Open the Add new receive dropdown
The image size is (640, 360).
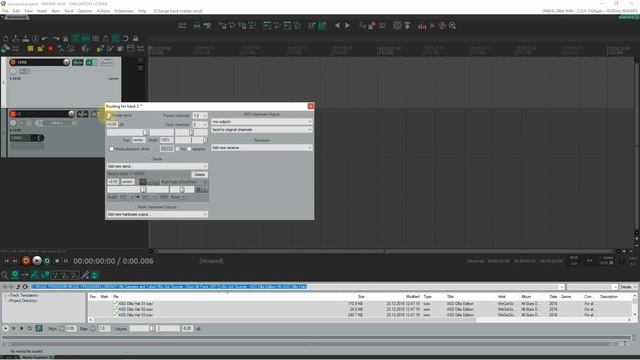pos(262,147)
